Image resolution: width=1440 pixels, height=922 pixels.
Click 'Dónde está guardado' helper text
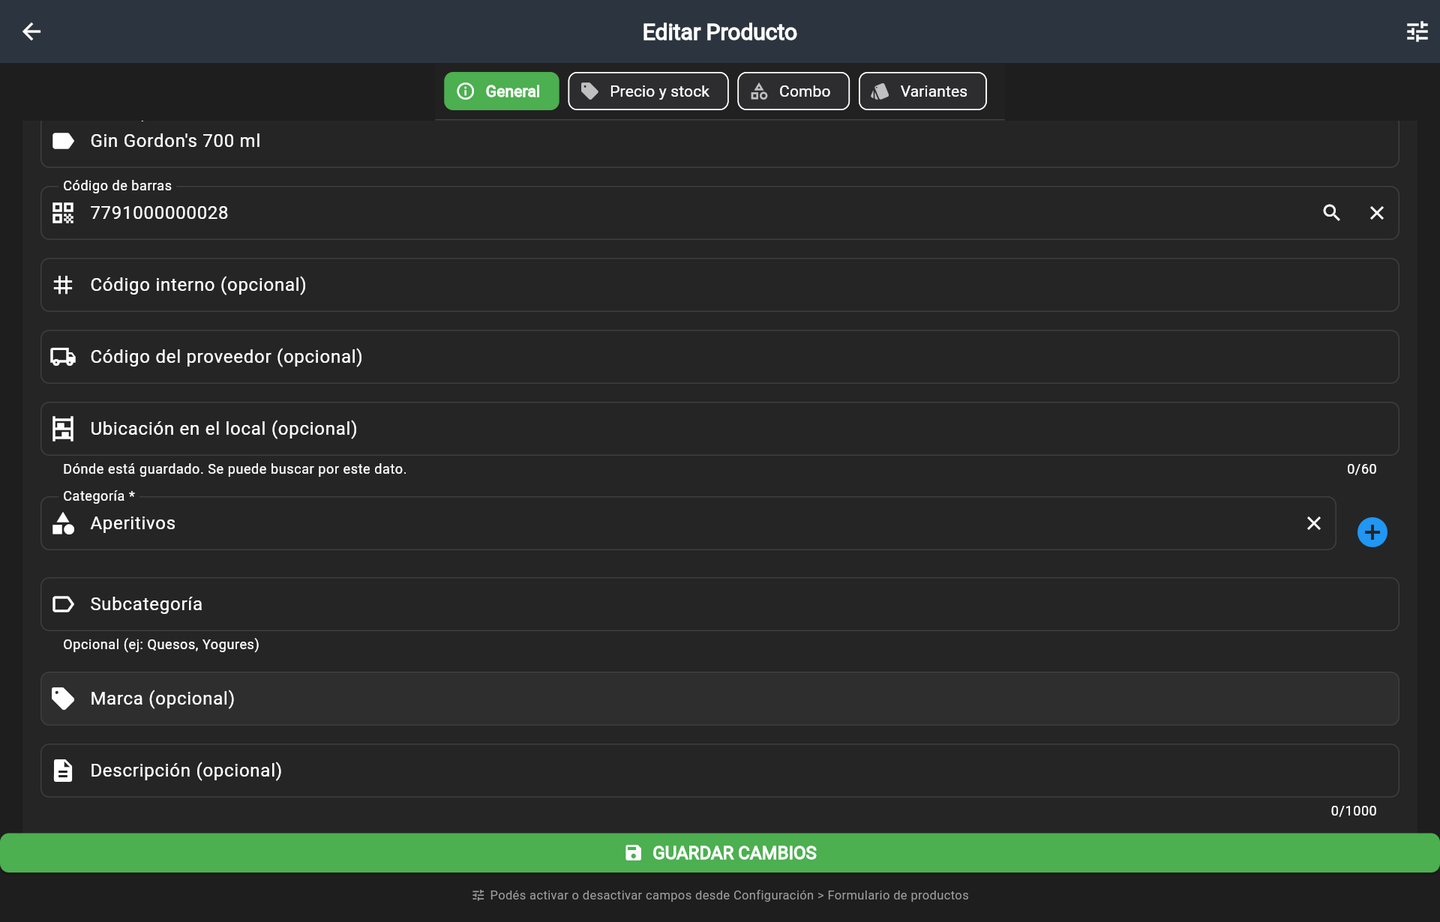point(235,469)
